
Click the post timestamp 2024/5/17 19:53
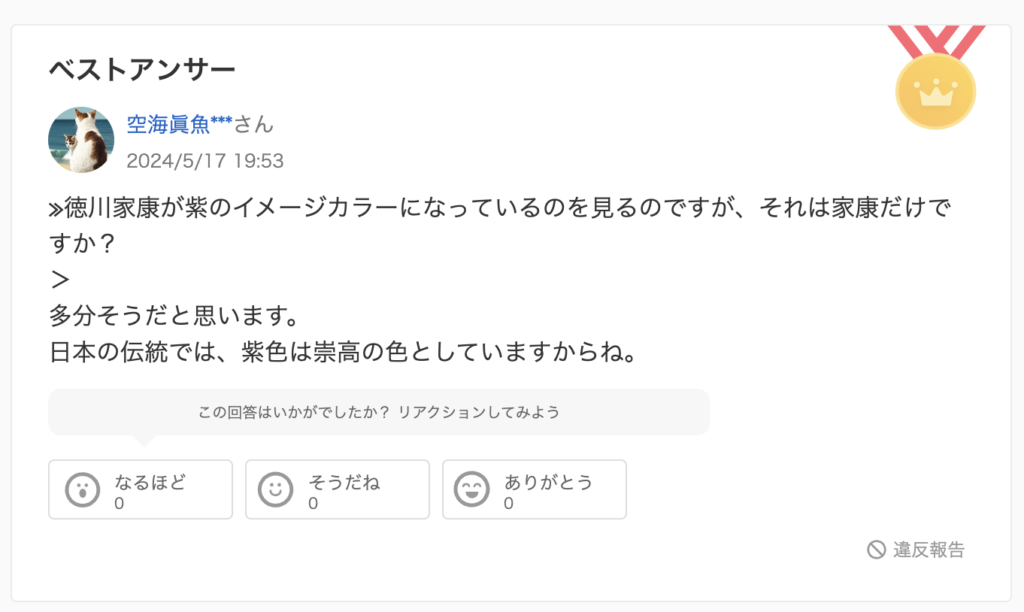205,161
